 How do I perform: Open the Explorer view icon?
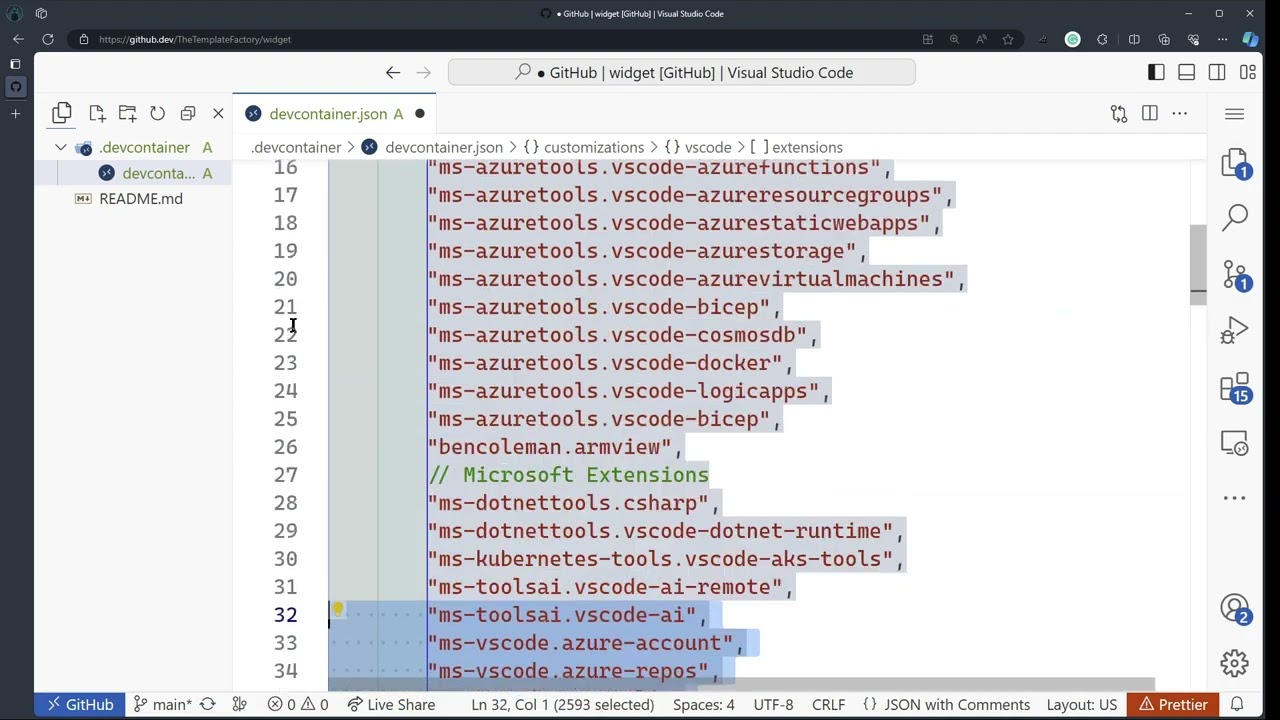pos(62,113)
